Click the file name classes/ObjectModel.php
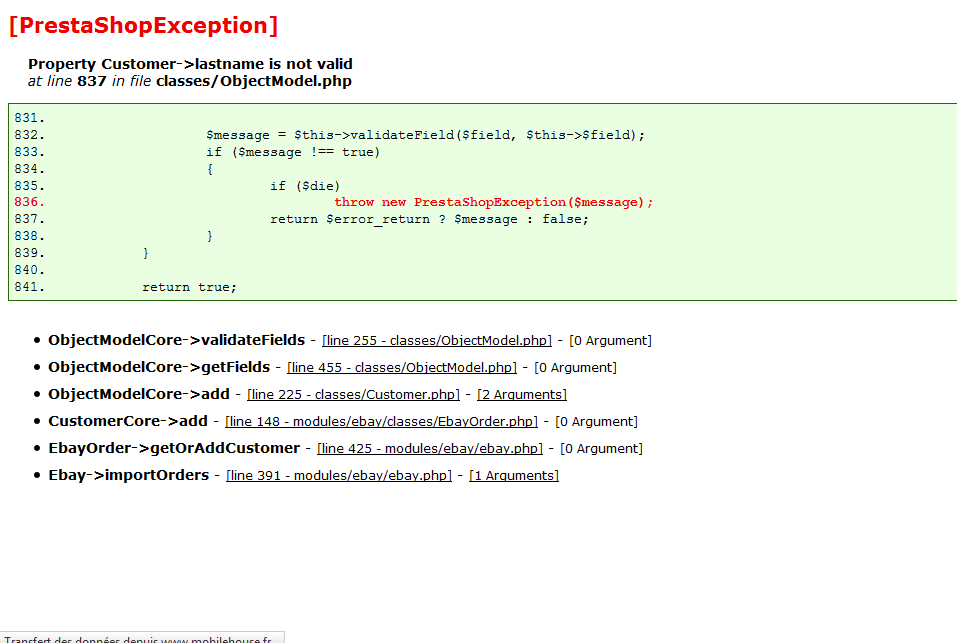 254,81
